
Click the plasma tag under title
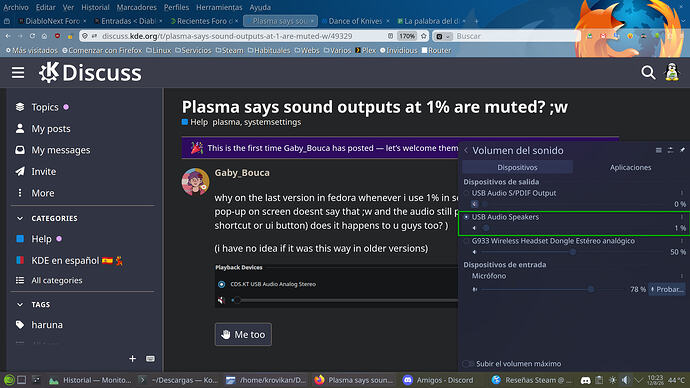(226, 122)
